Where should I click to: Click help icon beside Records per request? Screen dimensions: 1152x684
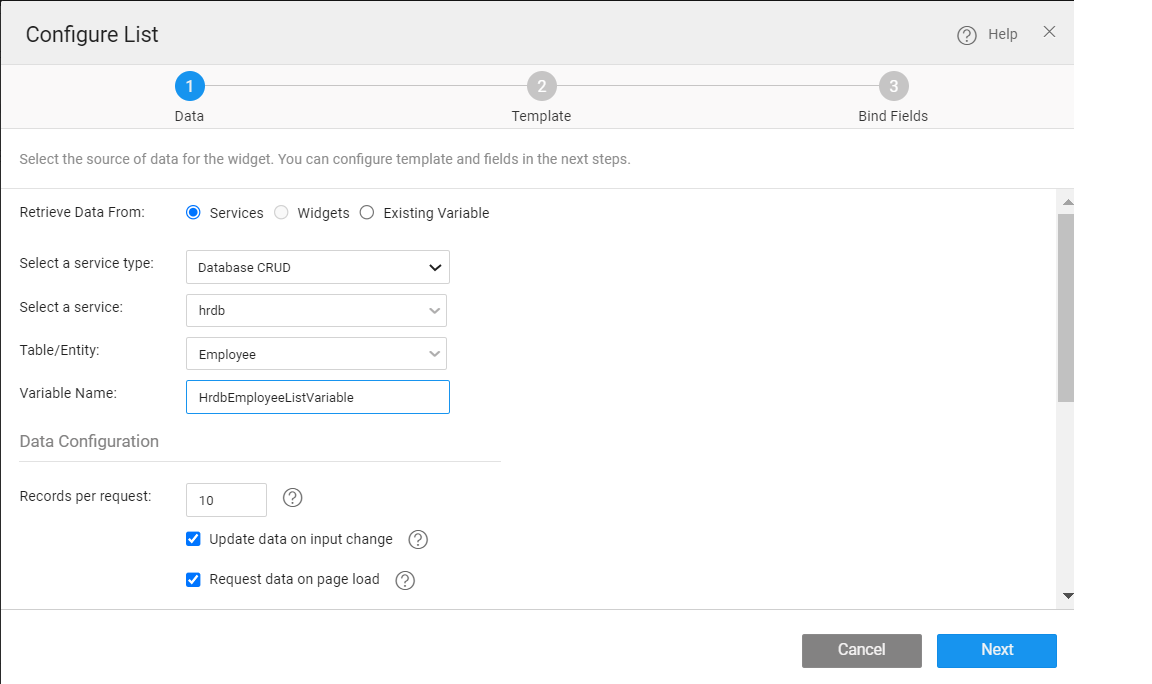(292, 498)
